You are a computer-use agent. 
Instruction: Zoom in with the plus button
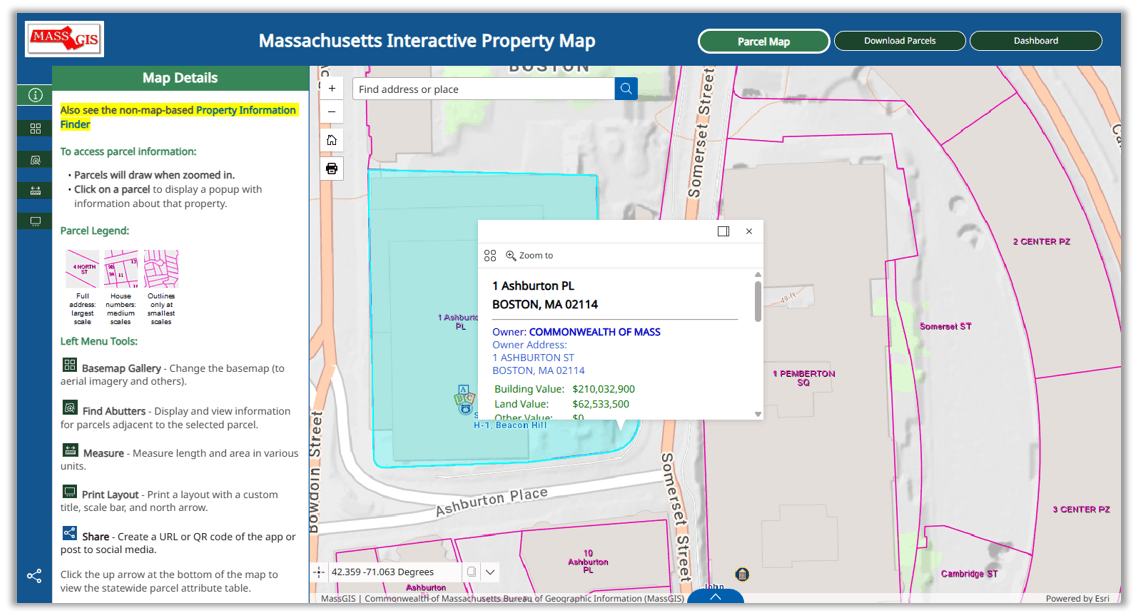[331, 88]
